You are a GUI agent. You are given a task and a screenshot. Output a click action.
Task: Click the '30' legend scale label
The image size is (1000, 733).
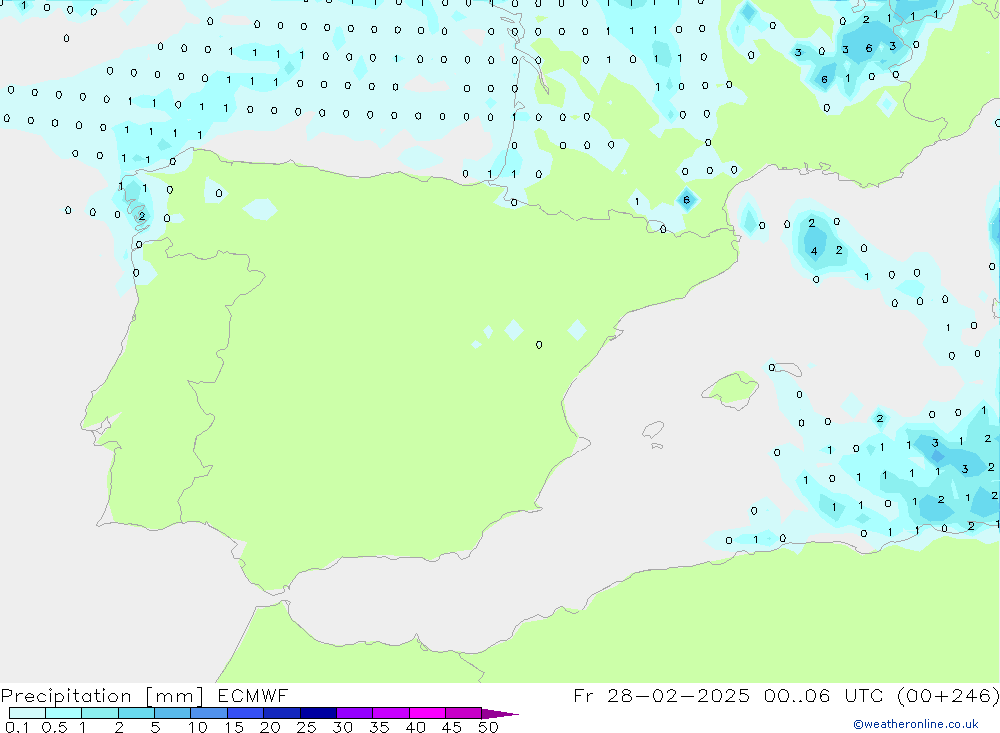click(x=343, y=727)
